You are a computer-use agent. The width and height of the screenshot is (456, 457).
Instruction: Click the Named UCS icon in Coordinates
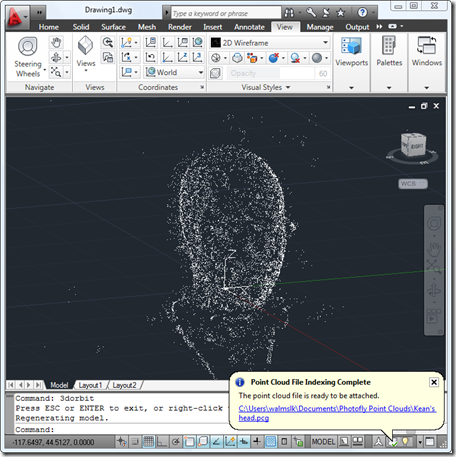pos(151,42)
